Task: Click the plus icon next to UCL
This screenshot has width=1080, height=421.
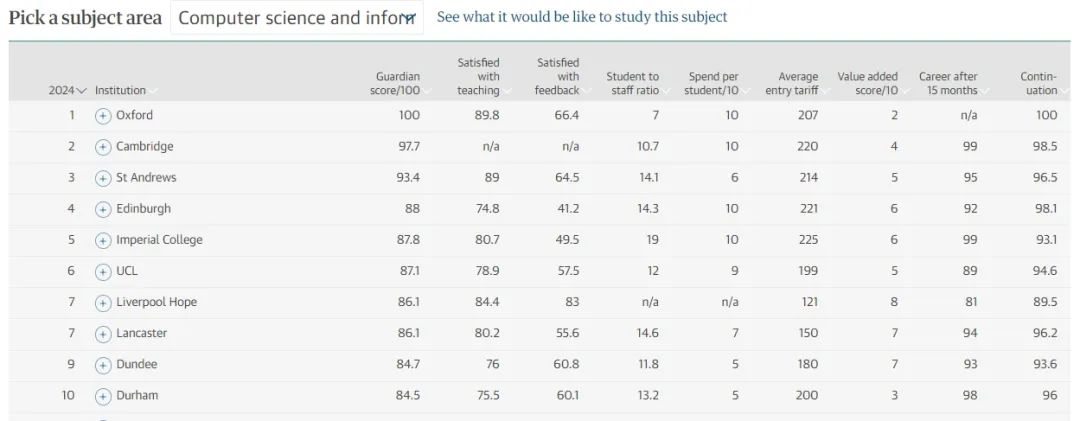Action: tap(103, 272)
